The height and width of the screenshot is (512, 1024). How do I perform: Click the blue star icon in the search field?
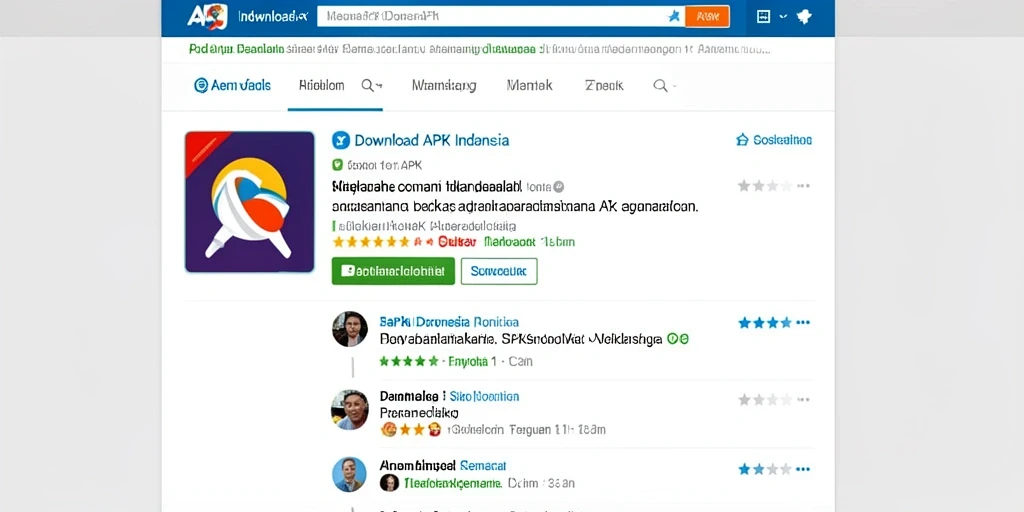(x=674, y=16)
